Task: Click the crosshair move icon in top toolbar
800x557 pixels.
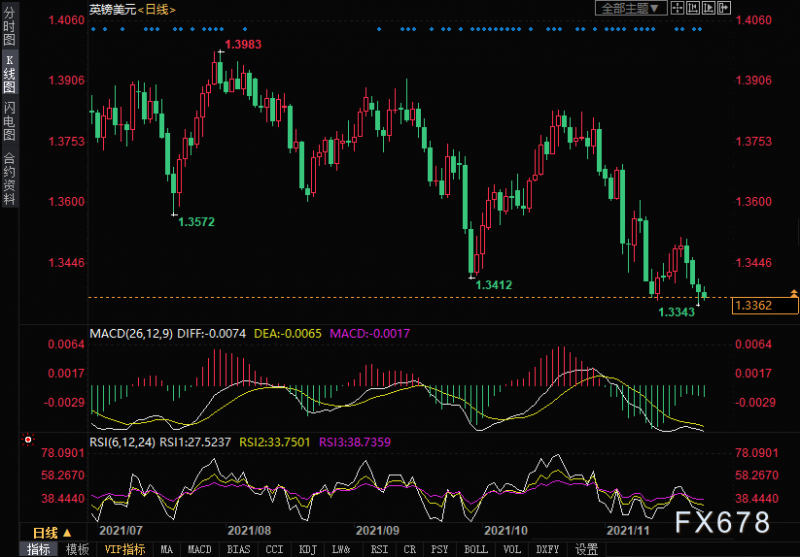Action: tap(679, 8)
